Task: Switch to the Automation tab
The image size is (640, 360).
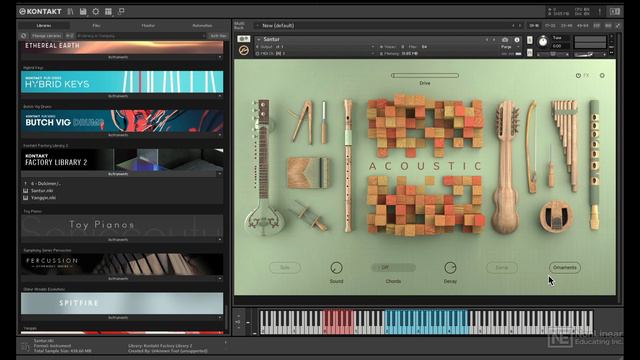Action: (x=202, y=26)
